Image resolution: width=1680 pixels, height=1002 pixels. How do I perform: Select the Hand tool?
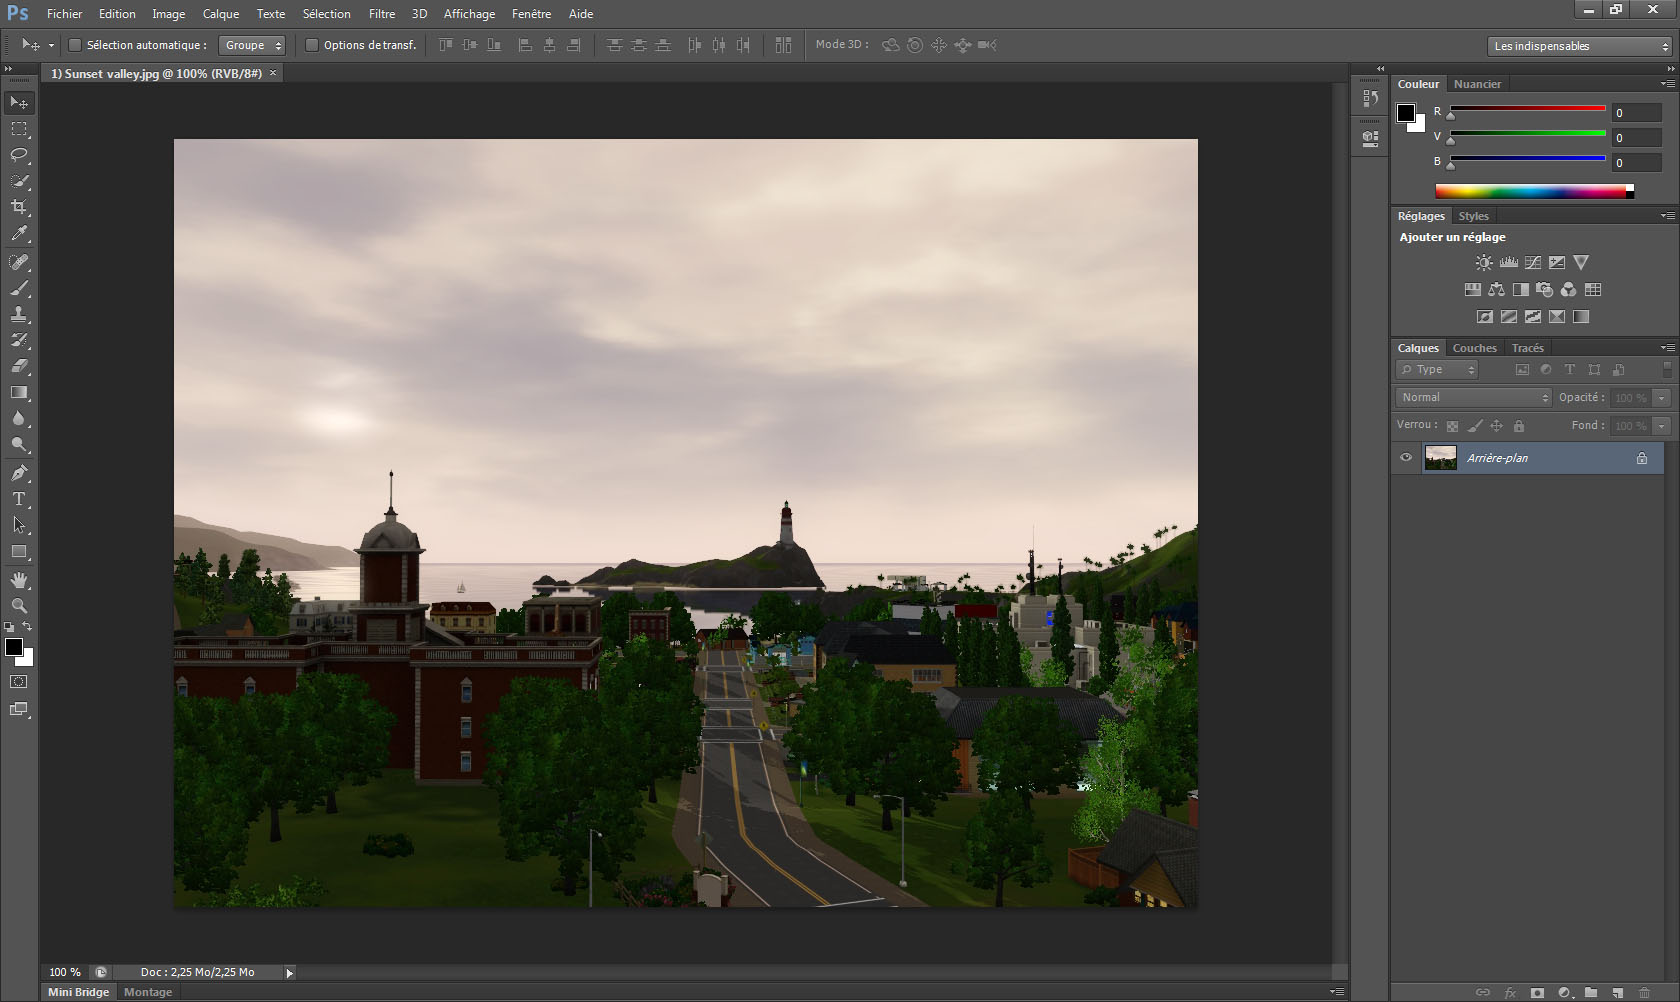pyautogui.click(x=19, y=580)
